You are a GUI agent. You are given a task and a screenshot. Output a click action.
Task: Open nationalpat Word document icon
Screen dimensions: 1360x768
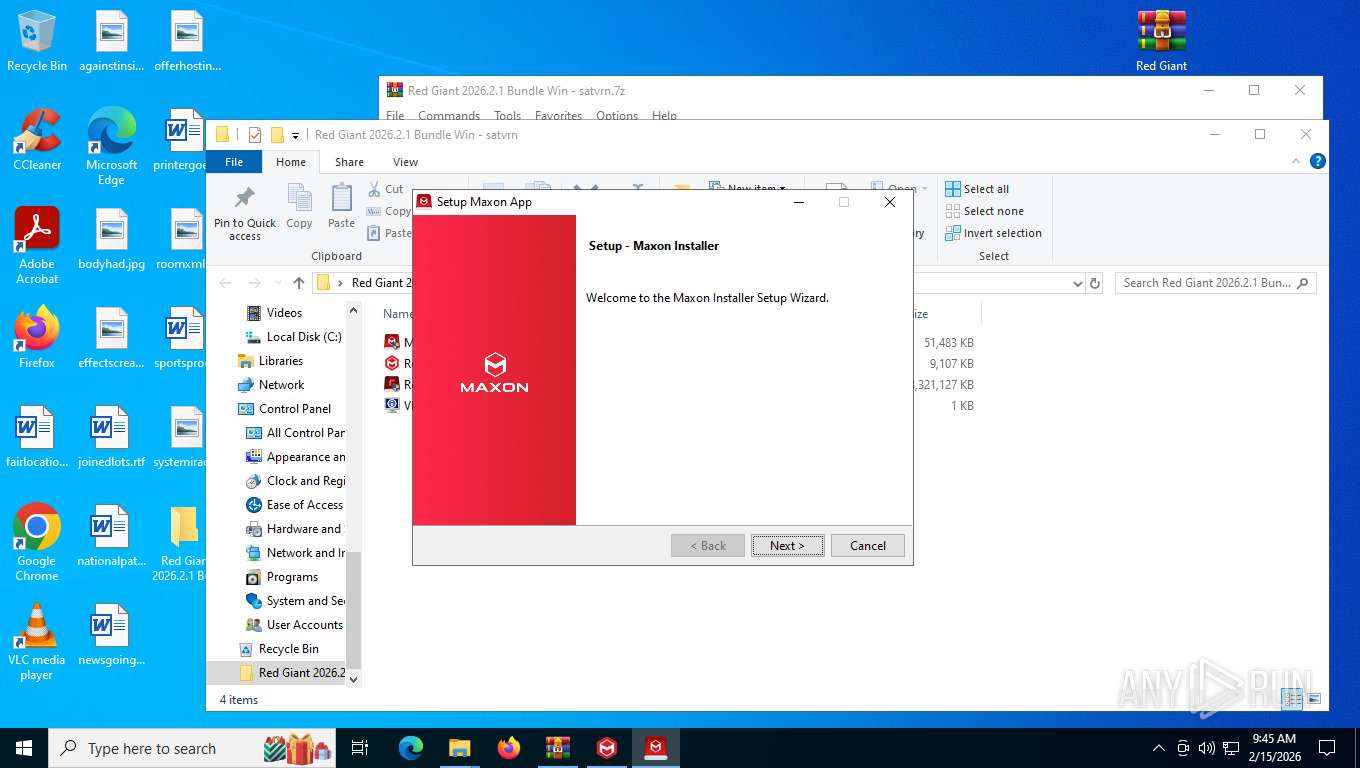tap(111, 537)
